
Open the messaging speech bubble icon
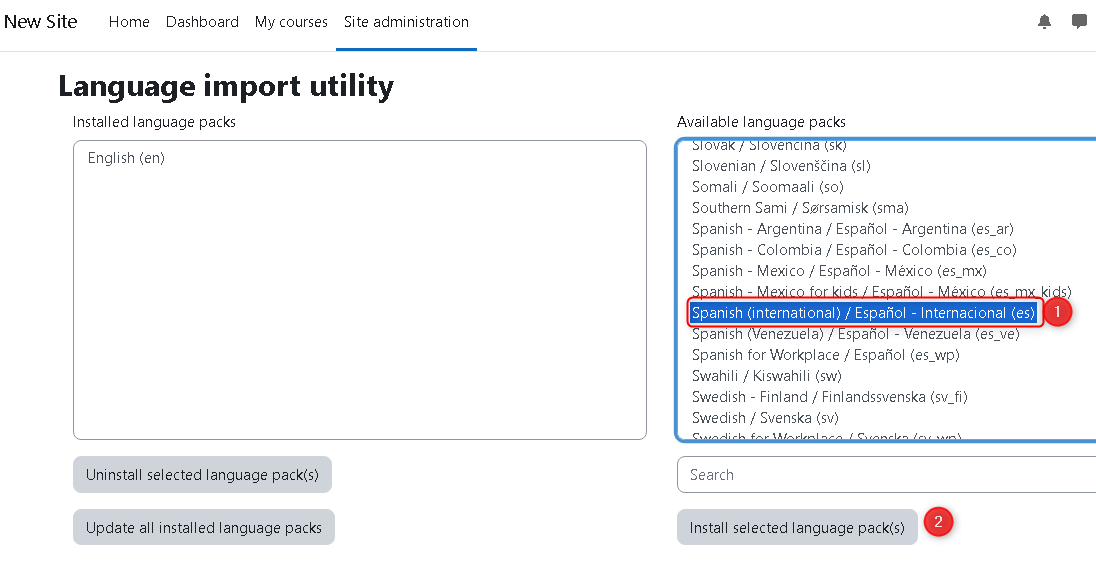pyautogui.click(x=1079, y=21)
